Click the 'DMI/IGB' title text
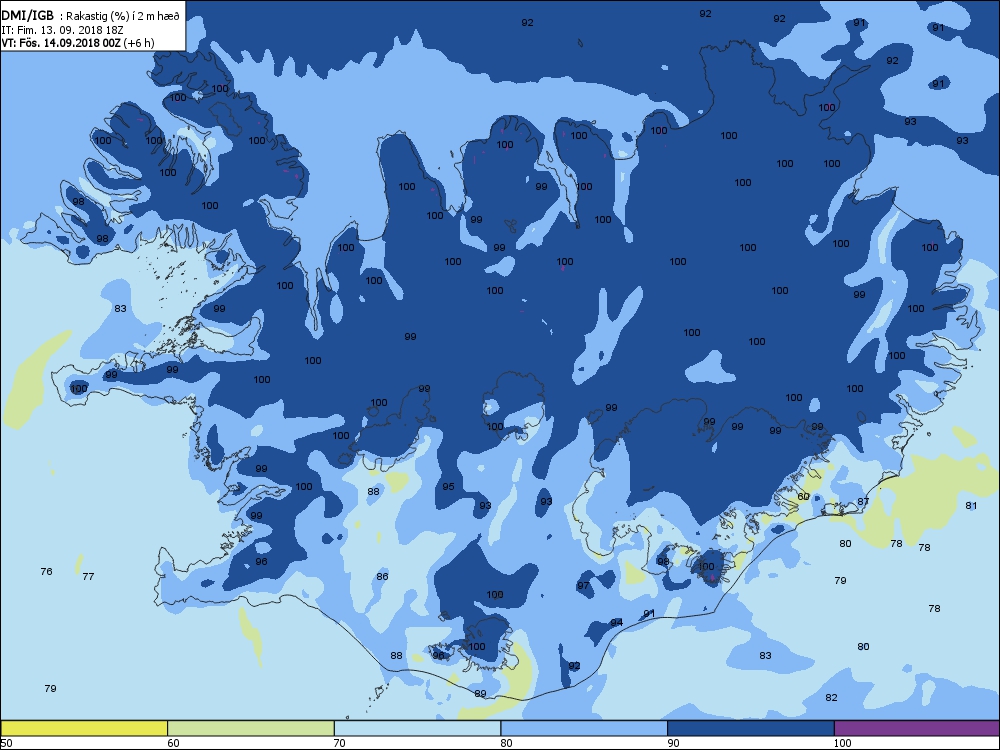This screenshot has height=750, width=1000. tap(27, 16)
